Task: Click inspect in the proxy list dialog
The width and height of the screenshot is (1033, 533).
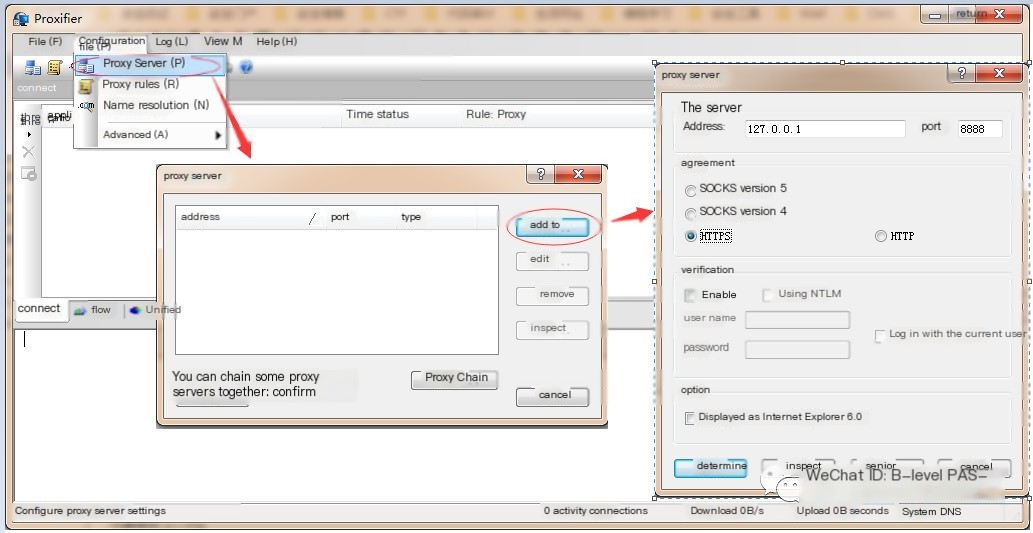Action: coord(552,329)
